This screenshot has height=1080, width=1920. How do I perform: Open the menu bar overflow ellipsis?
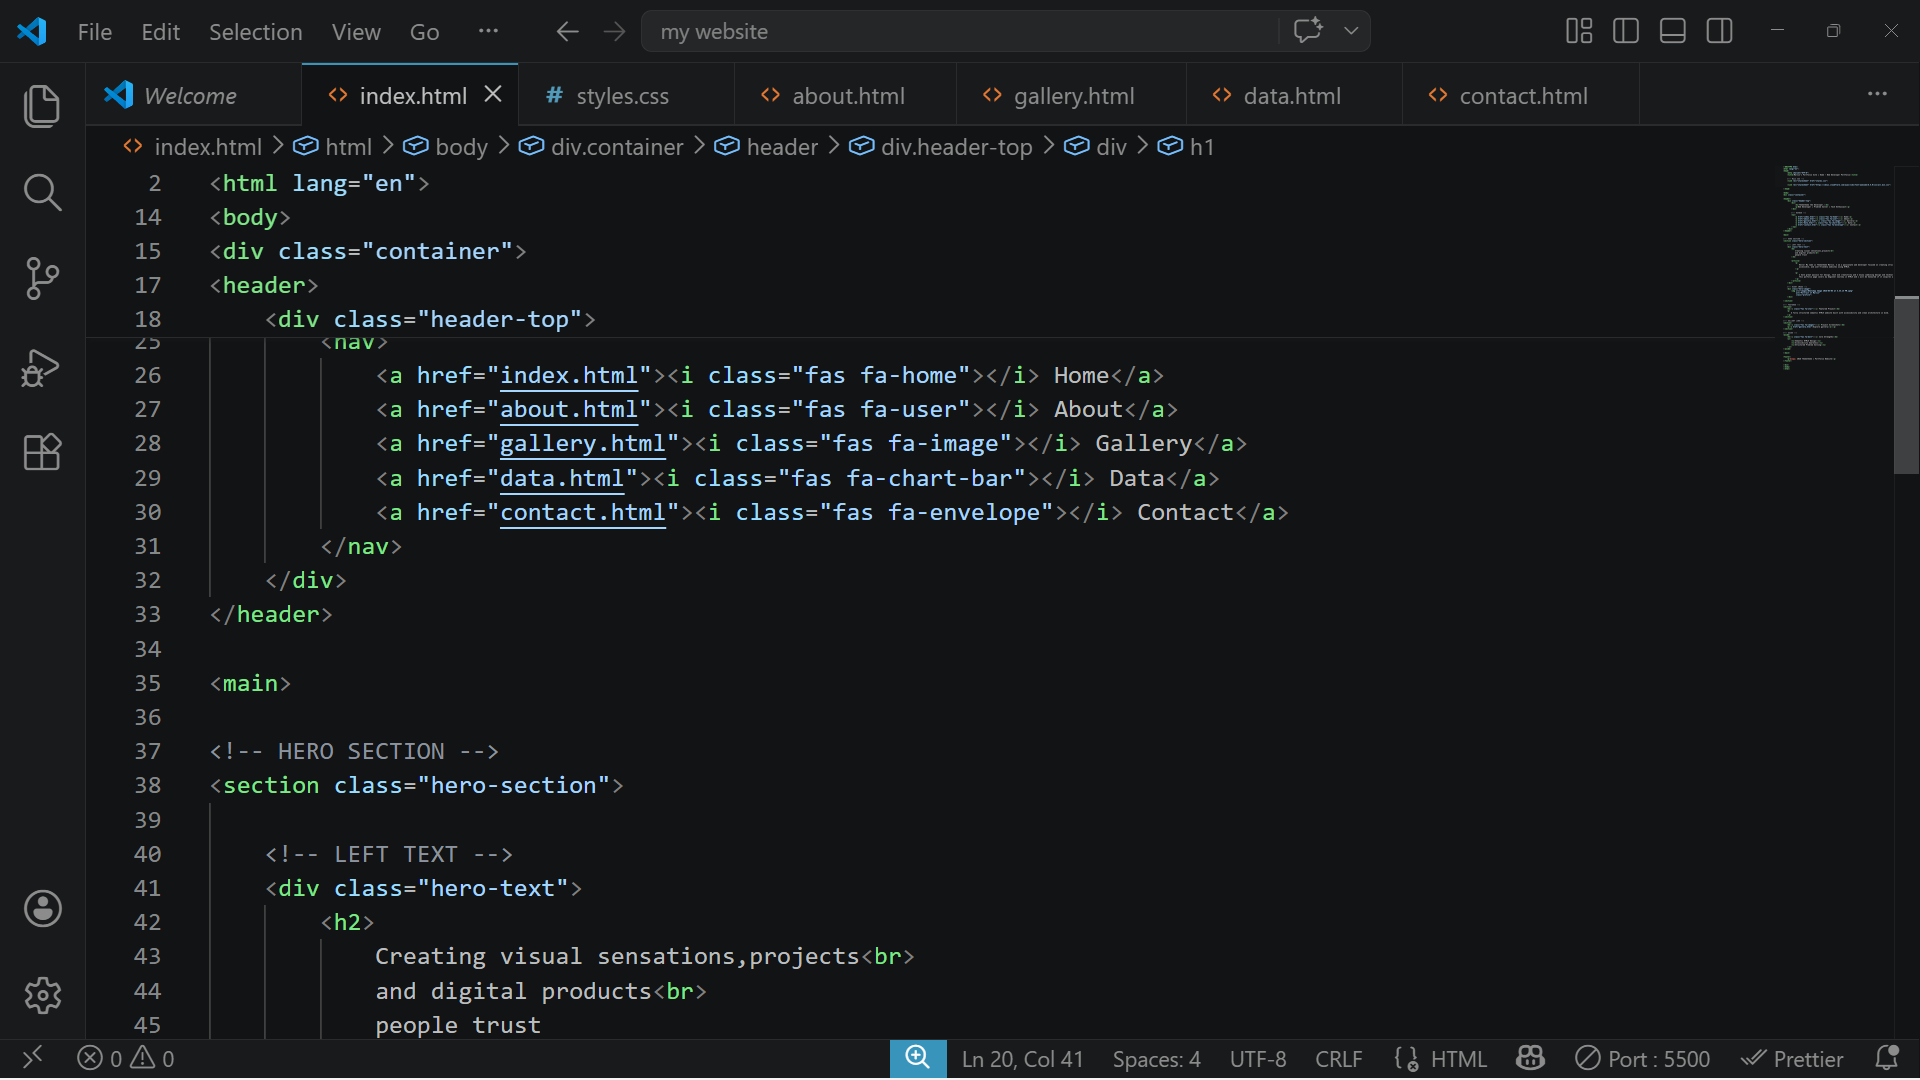487,31
